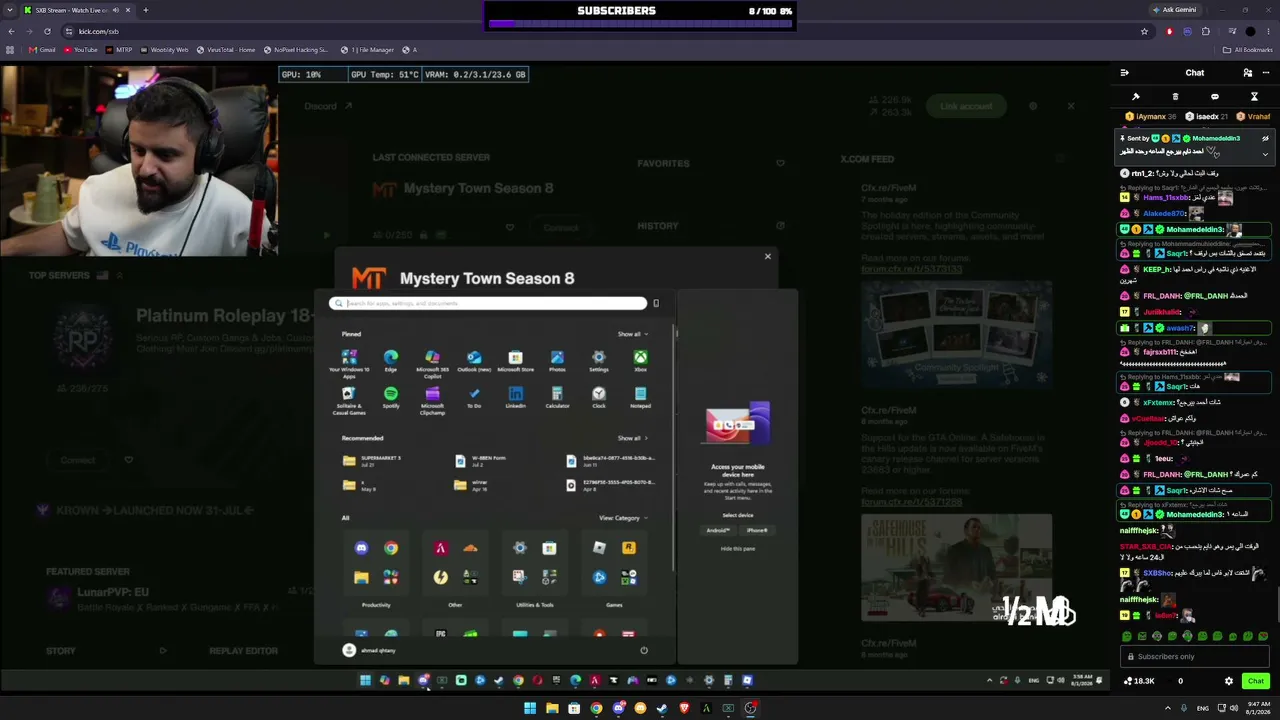Click Link account button in stream
The width and height of the screenshot is (1280, 720).
[x=966, y=106]
